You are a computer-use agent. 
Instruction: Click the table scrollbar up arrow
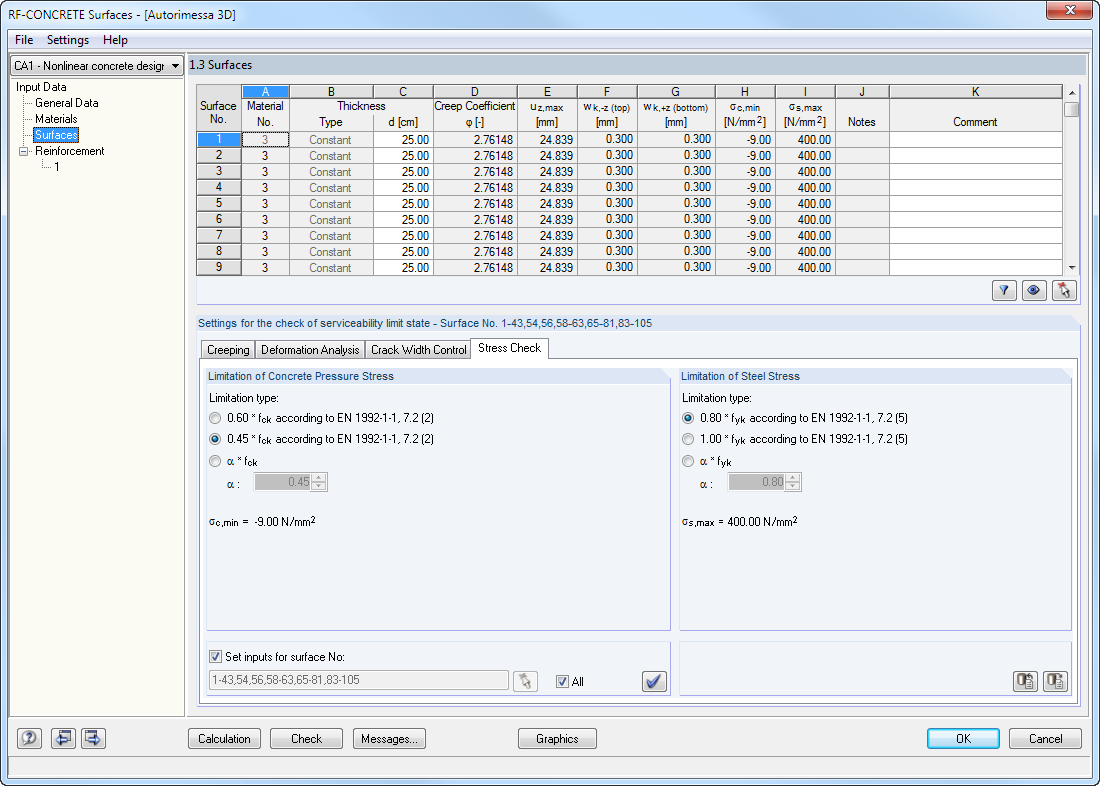(x=1072, y=92)
